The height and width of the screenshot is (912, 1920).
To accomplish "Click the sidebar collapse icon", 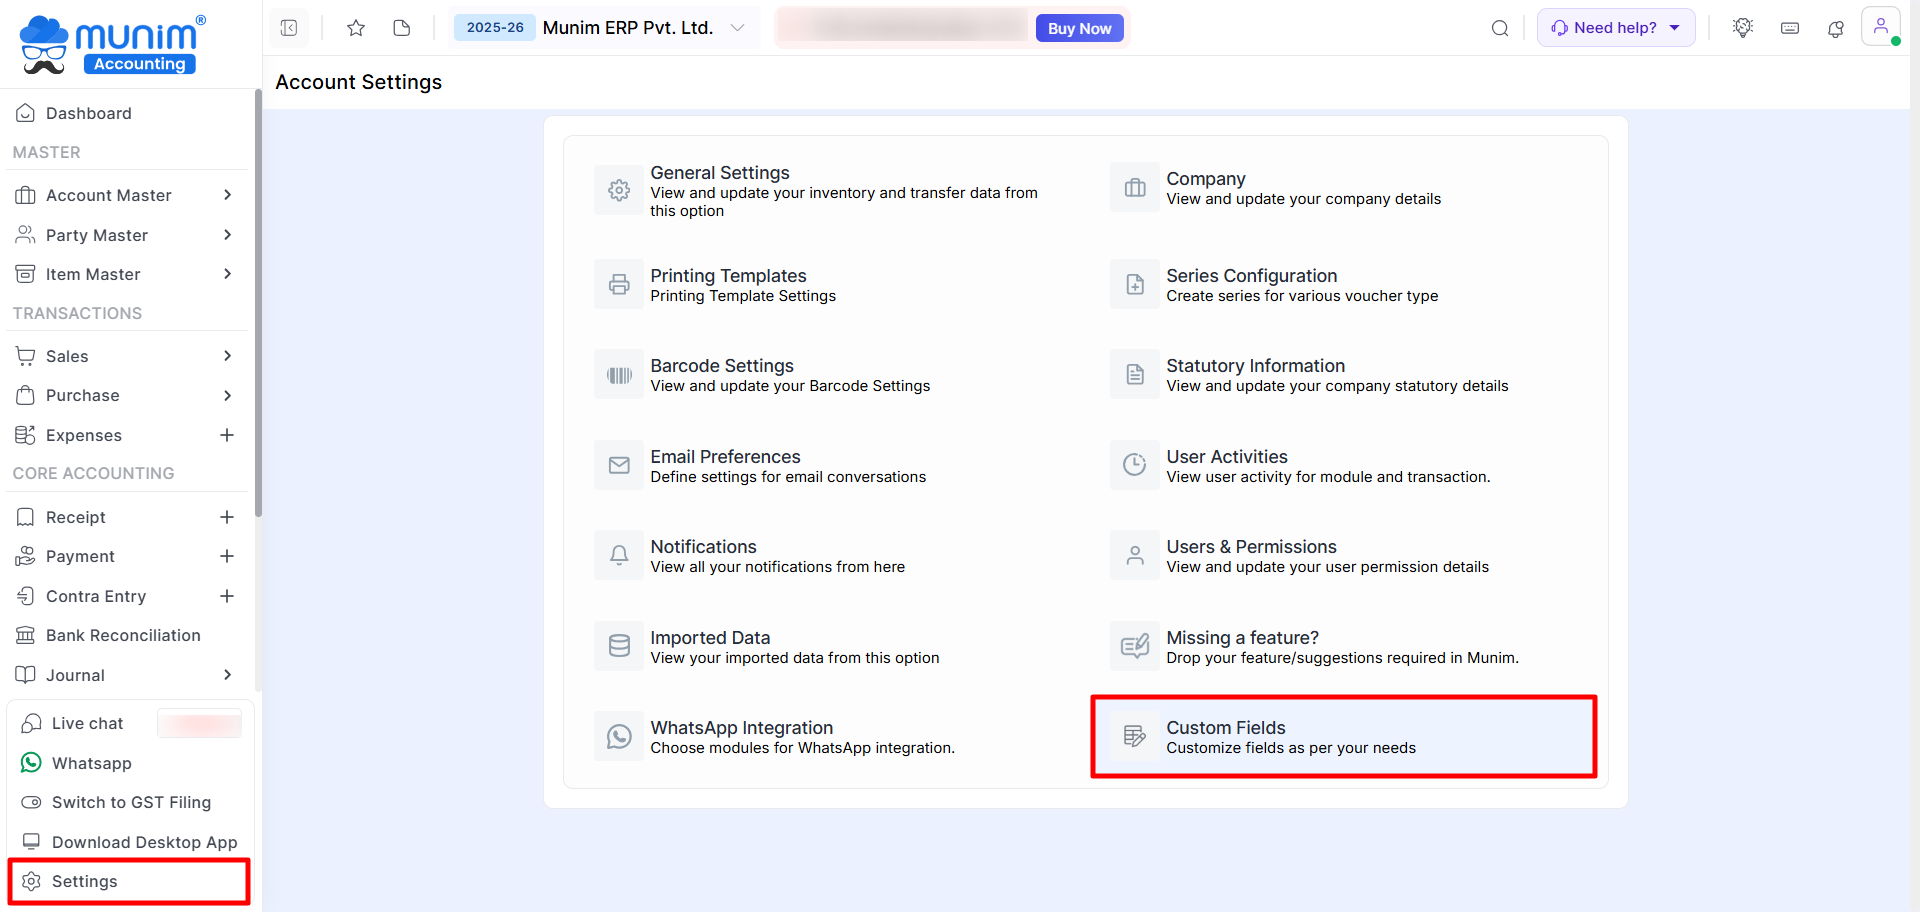I will 289,28.
